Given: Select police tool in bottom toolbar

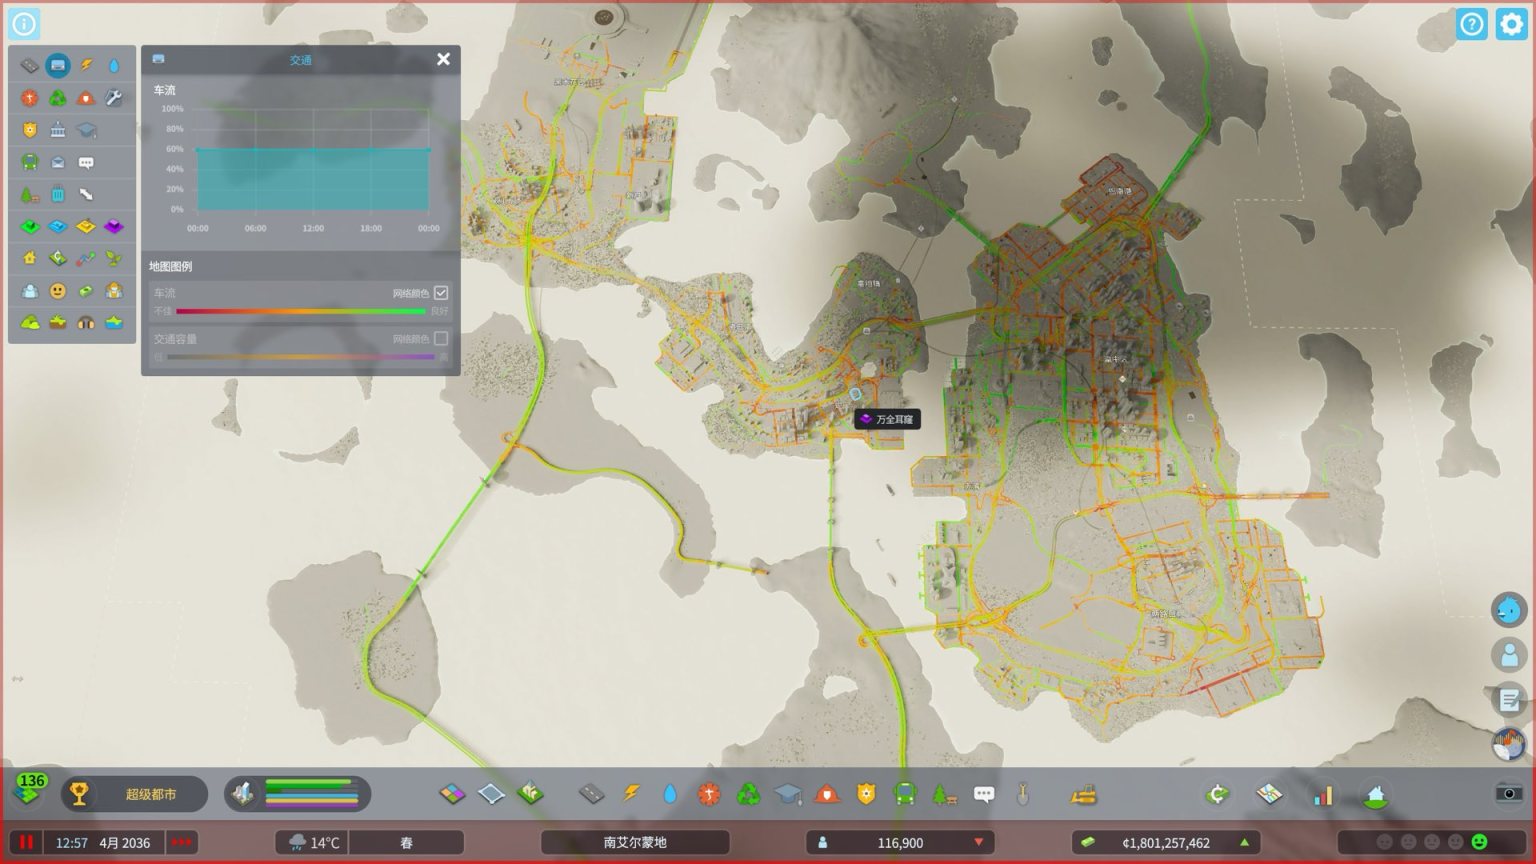Looking at the screenshot, I should pos(866,794).
